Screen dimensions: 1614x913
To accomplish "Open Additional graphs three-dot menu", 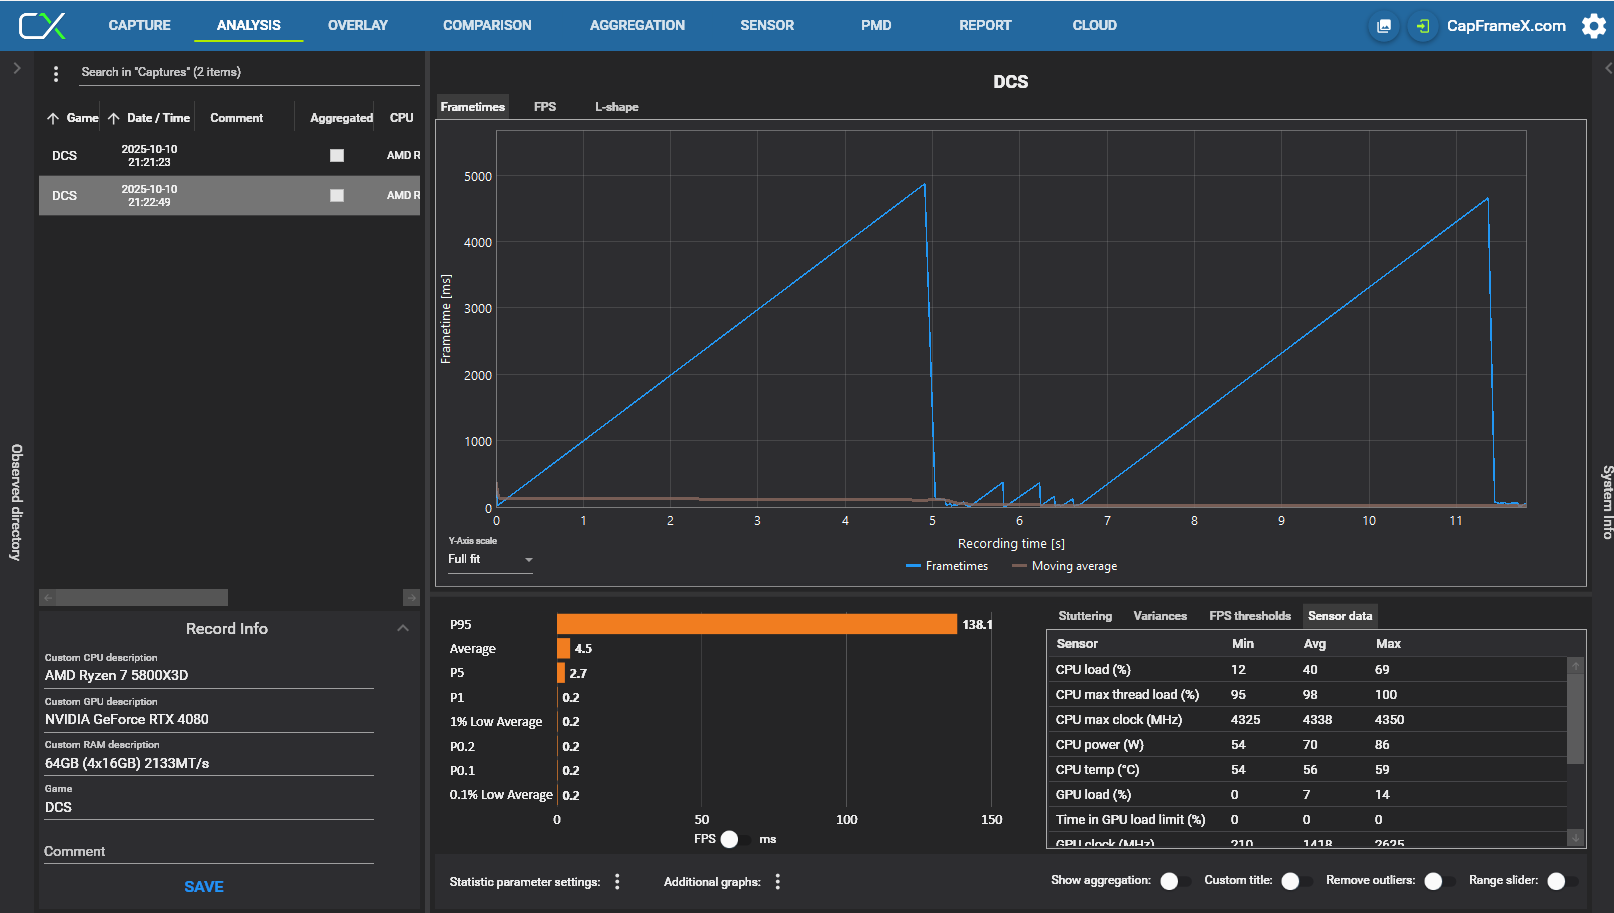I will tap(777, 881).
